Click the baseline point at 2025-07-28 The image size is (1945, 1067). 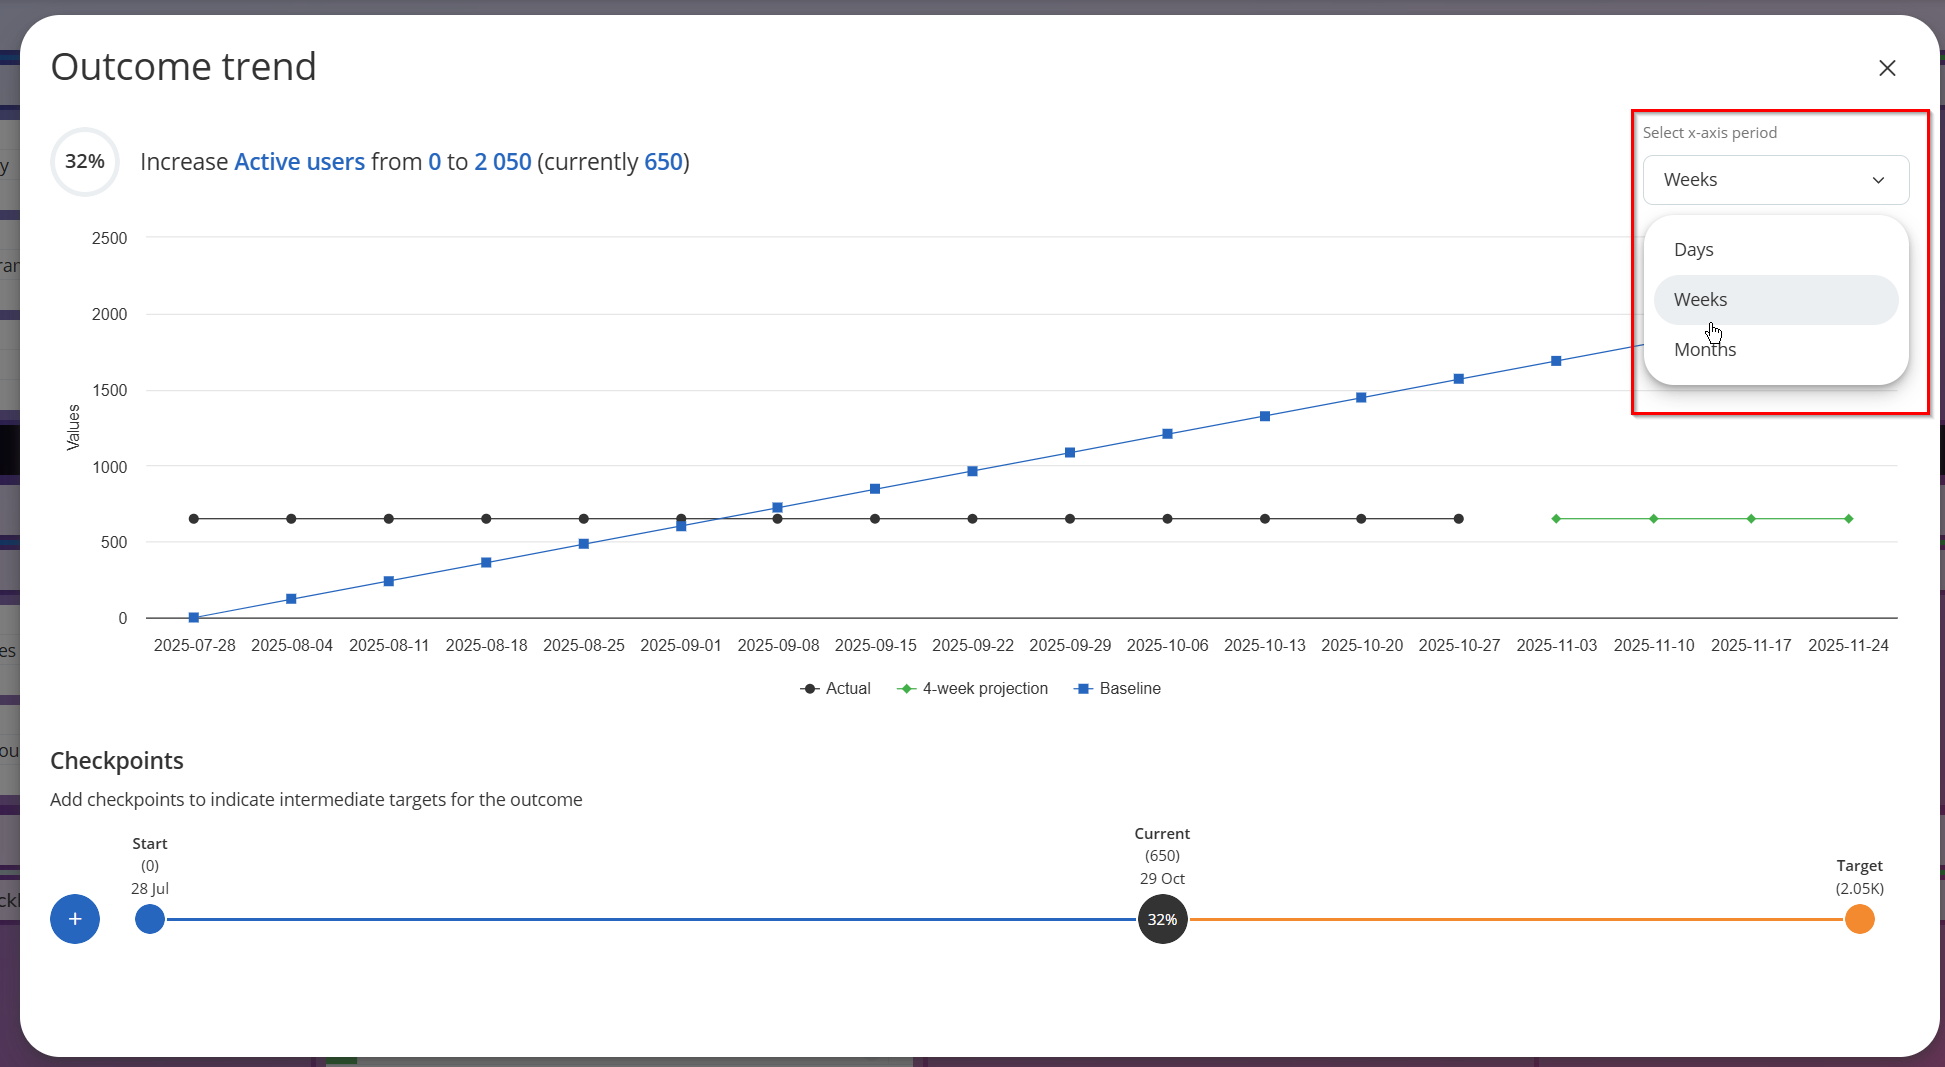point(194,618)
